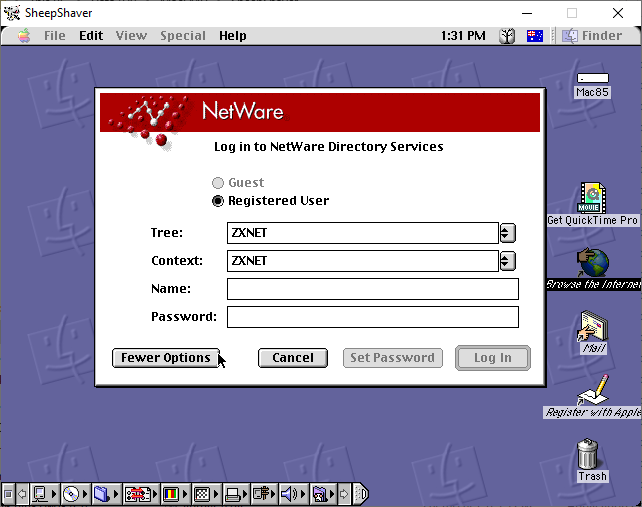The width and height of the screenshot is (642, 507).
Task: Click into the Context text field
Action: (x=363, y=261)
